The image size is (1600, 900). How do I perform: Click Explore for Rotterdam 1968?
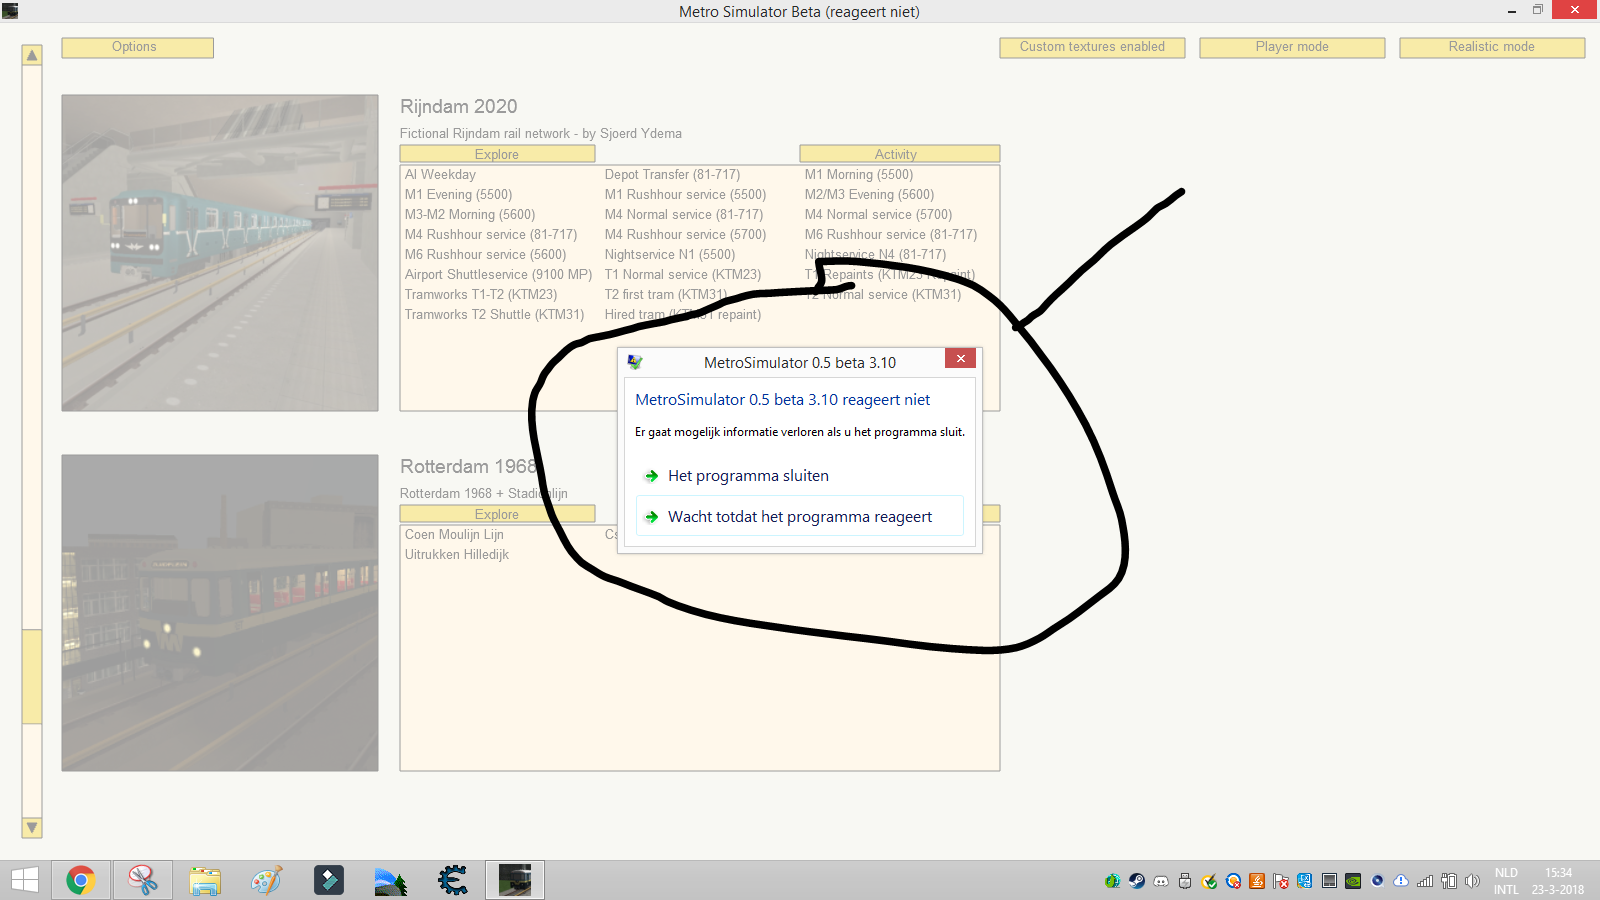coord(497,514)
